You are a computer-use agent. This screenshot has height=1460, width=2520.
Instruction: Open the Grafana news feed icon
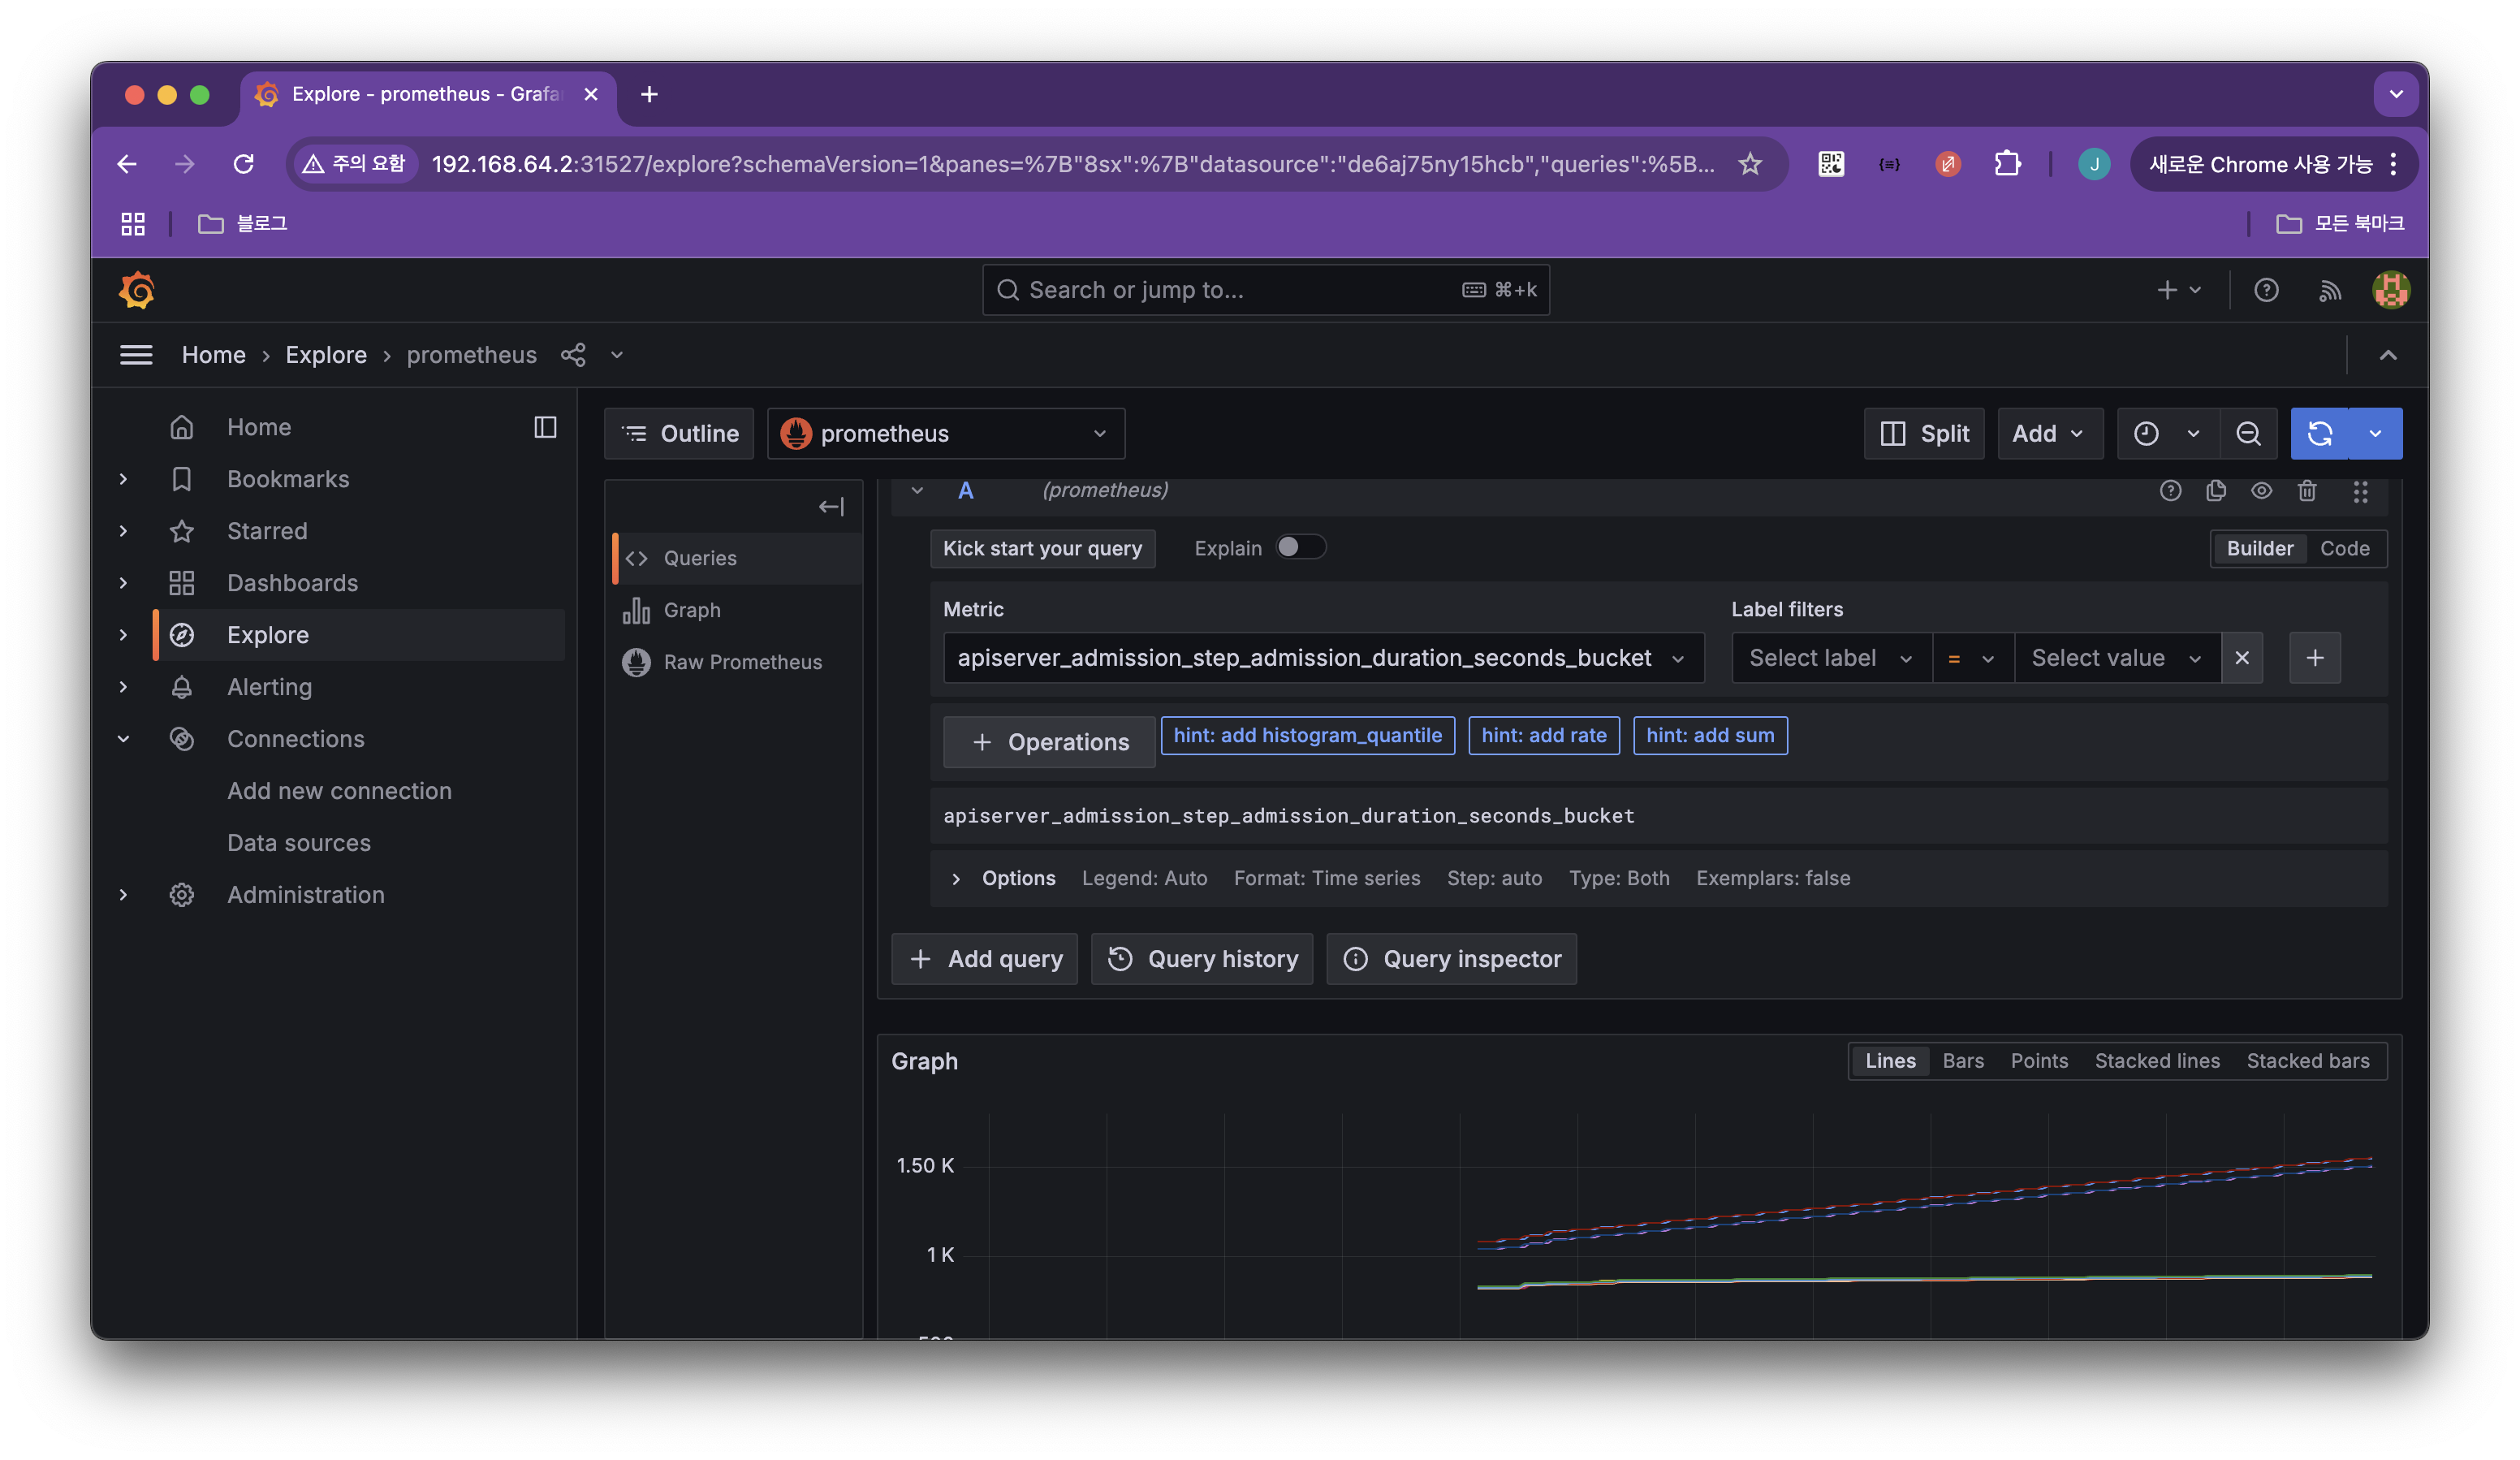pos(2329,290)
